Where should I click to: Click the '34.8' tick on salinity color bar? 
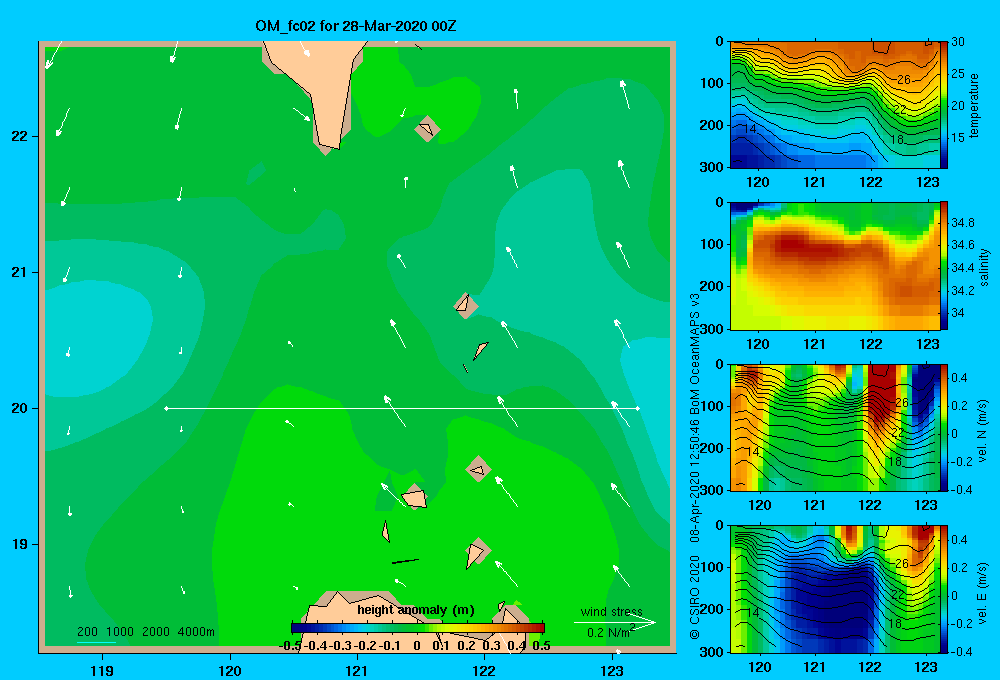pyautogui.click(x=962, y=223)
